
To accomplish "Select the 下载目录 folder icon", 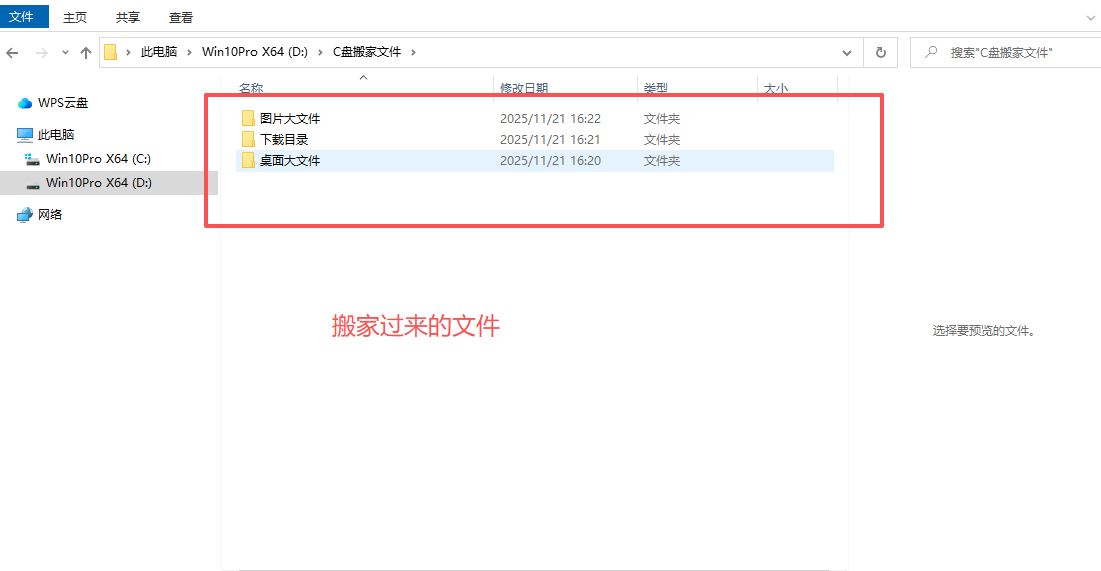I will (249, 139).
